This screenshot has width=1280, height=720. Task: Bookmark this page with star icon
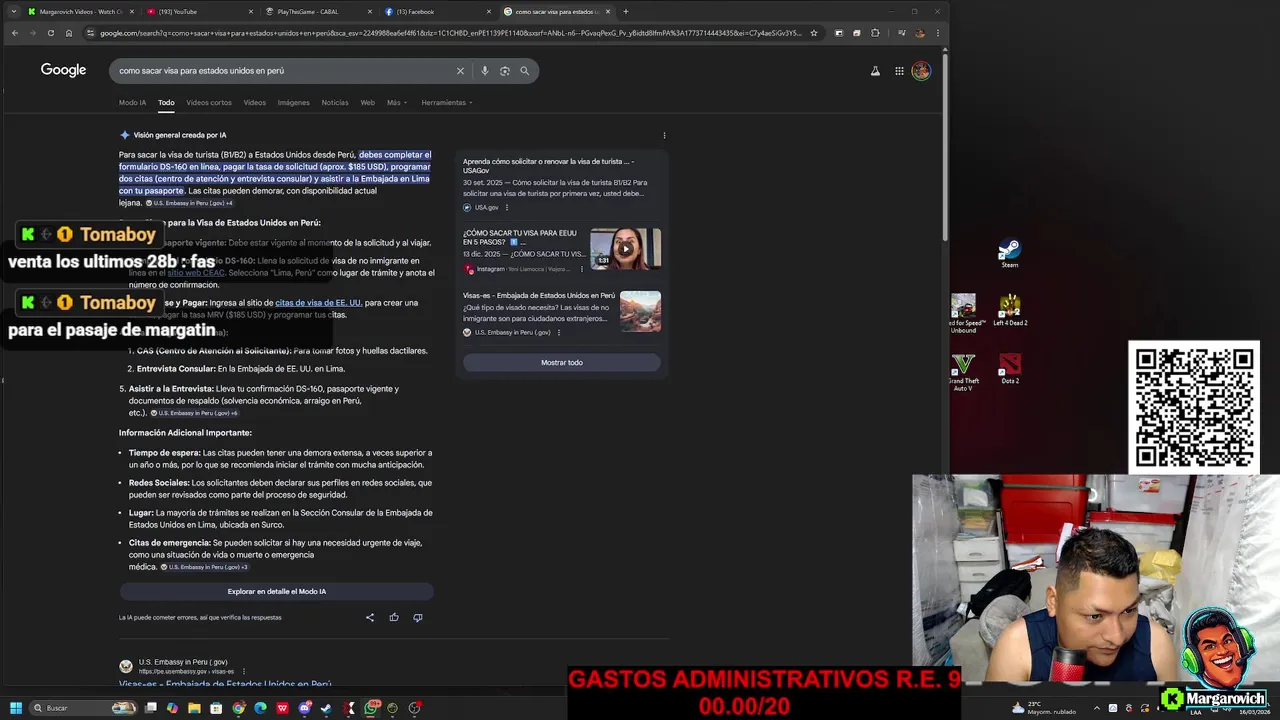pos(814,33)
